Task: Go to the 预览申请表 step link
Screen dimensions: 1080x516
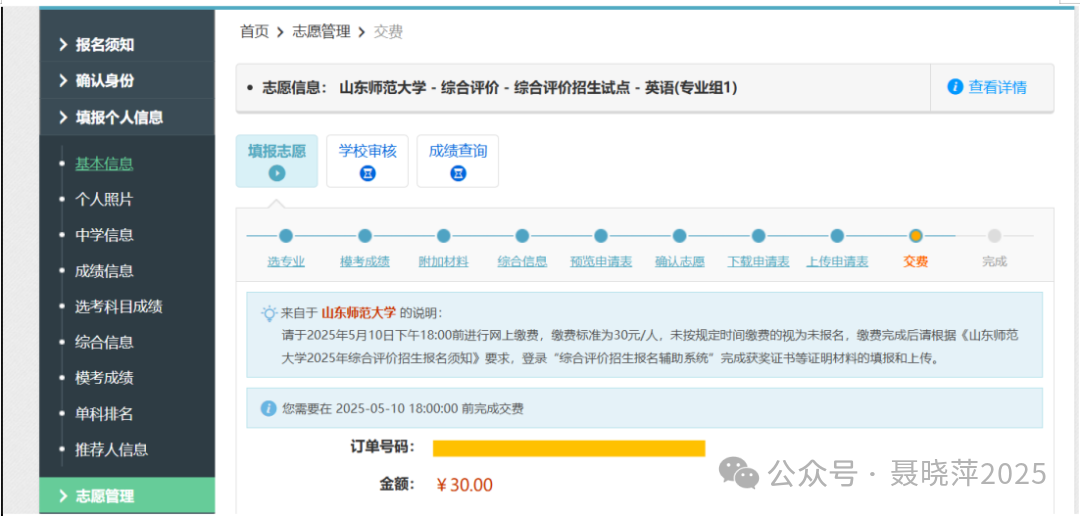Action: tap(601, 262)
